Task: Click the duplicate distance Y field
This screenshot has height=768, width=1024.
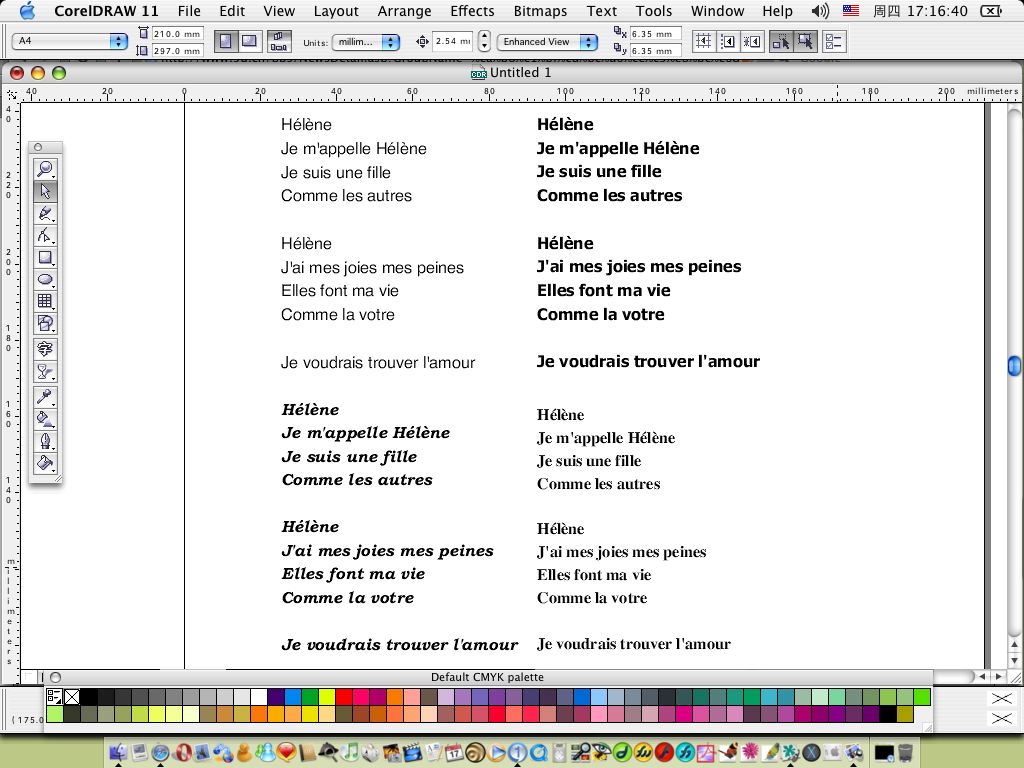Action: click(x=655, y=50)
